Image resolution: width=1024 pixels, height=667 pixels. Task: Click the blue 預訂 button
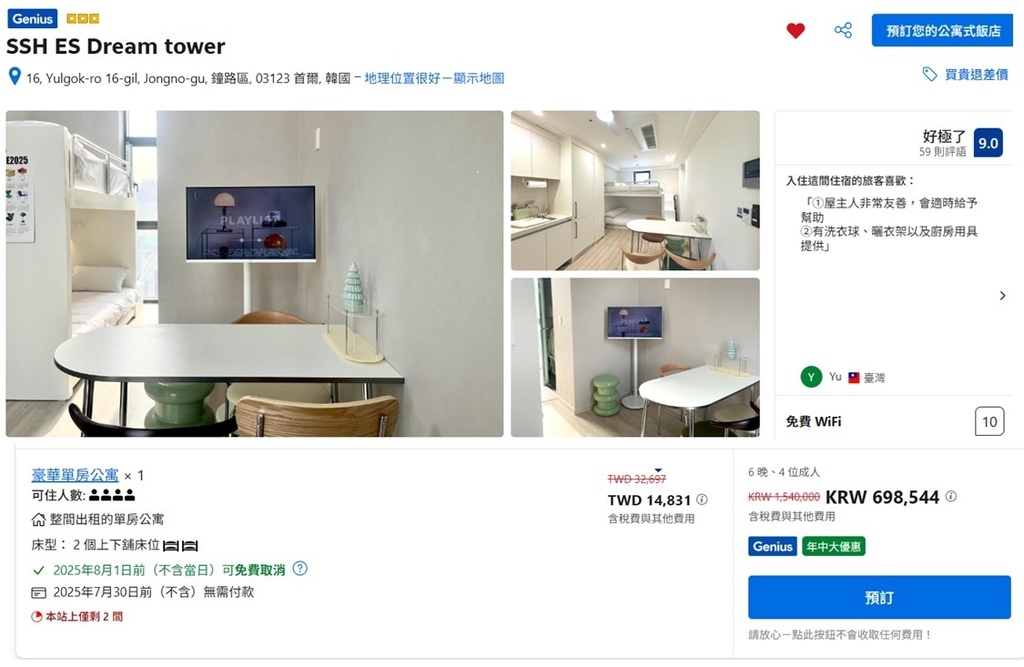tap(879, 597)
